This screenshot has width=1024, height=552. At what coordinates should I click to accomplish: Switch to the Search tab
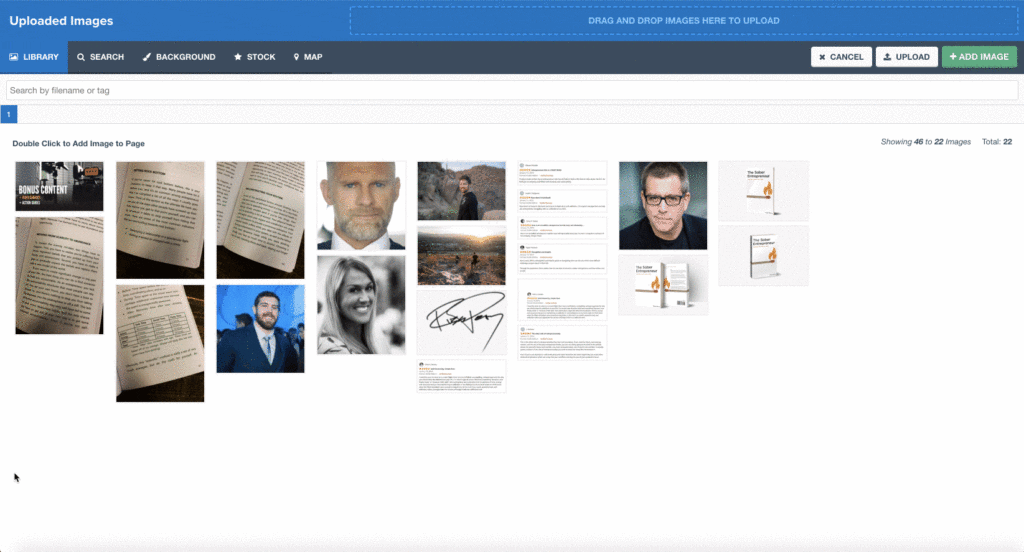click(x=100, y=57)
